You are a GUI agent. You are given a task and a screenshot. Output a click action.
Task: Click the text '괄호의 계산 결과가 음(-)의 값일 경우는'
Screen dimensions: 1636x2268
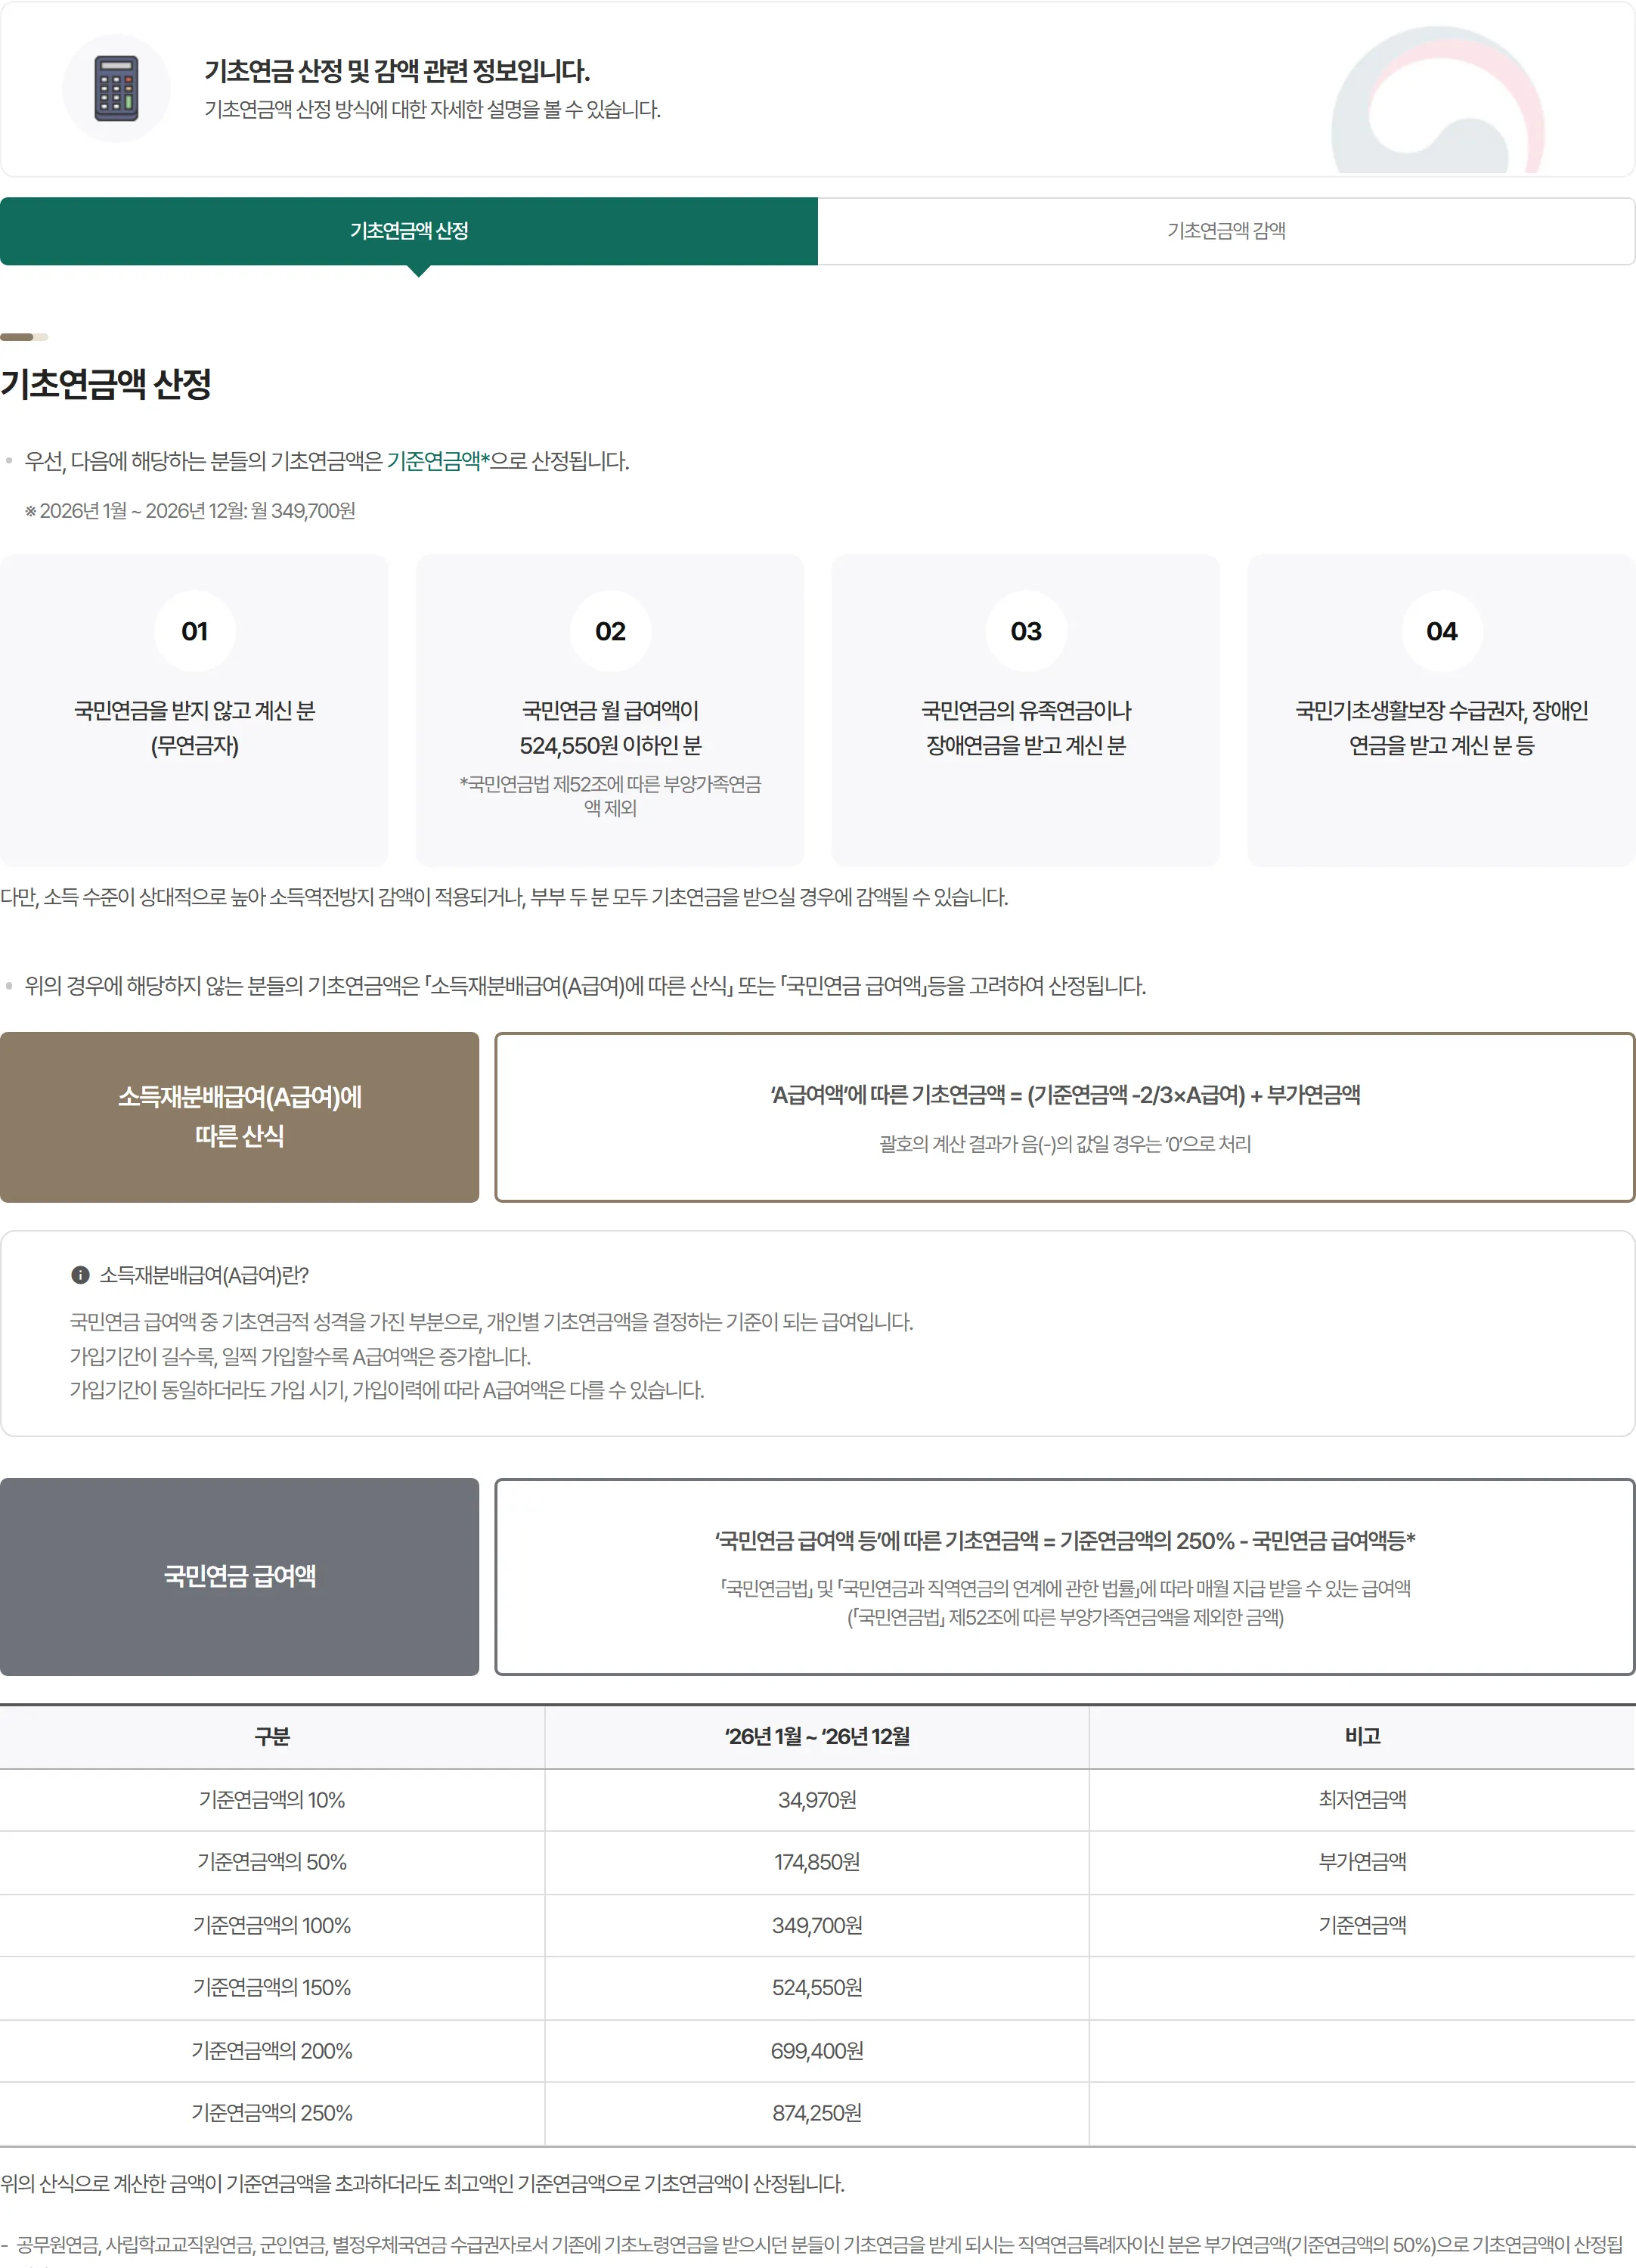(1020, 1144)
